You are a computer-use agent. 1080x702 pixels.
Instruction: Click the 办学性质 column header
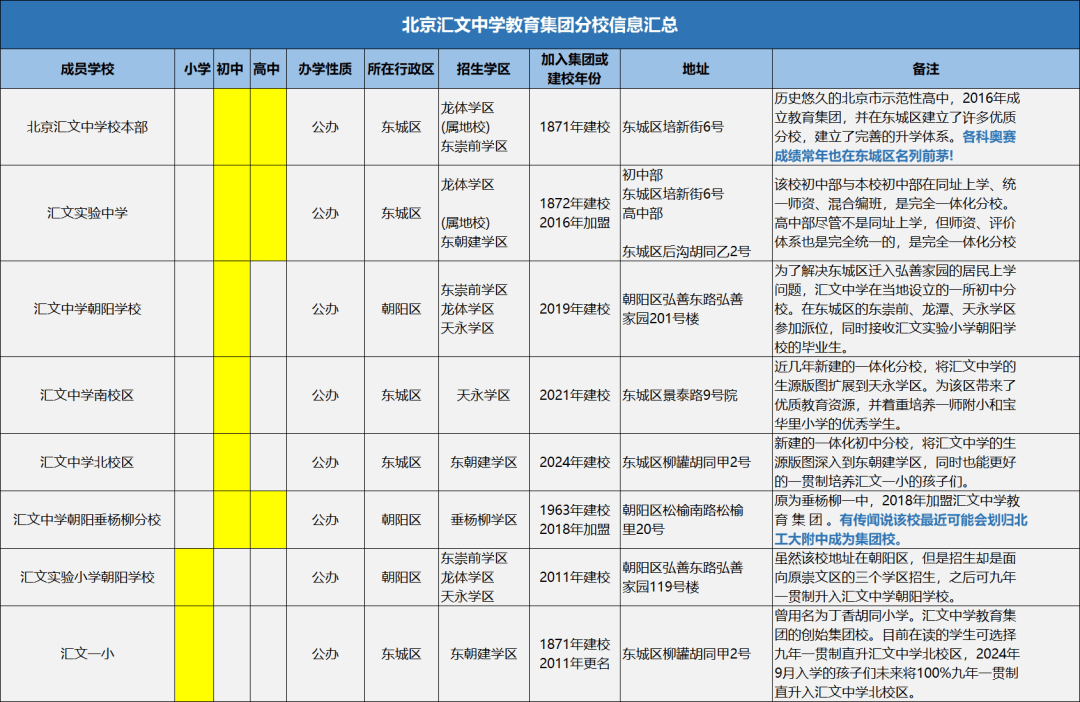click(325, 69)
